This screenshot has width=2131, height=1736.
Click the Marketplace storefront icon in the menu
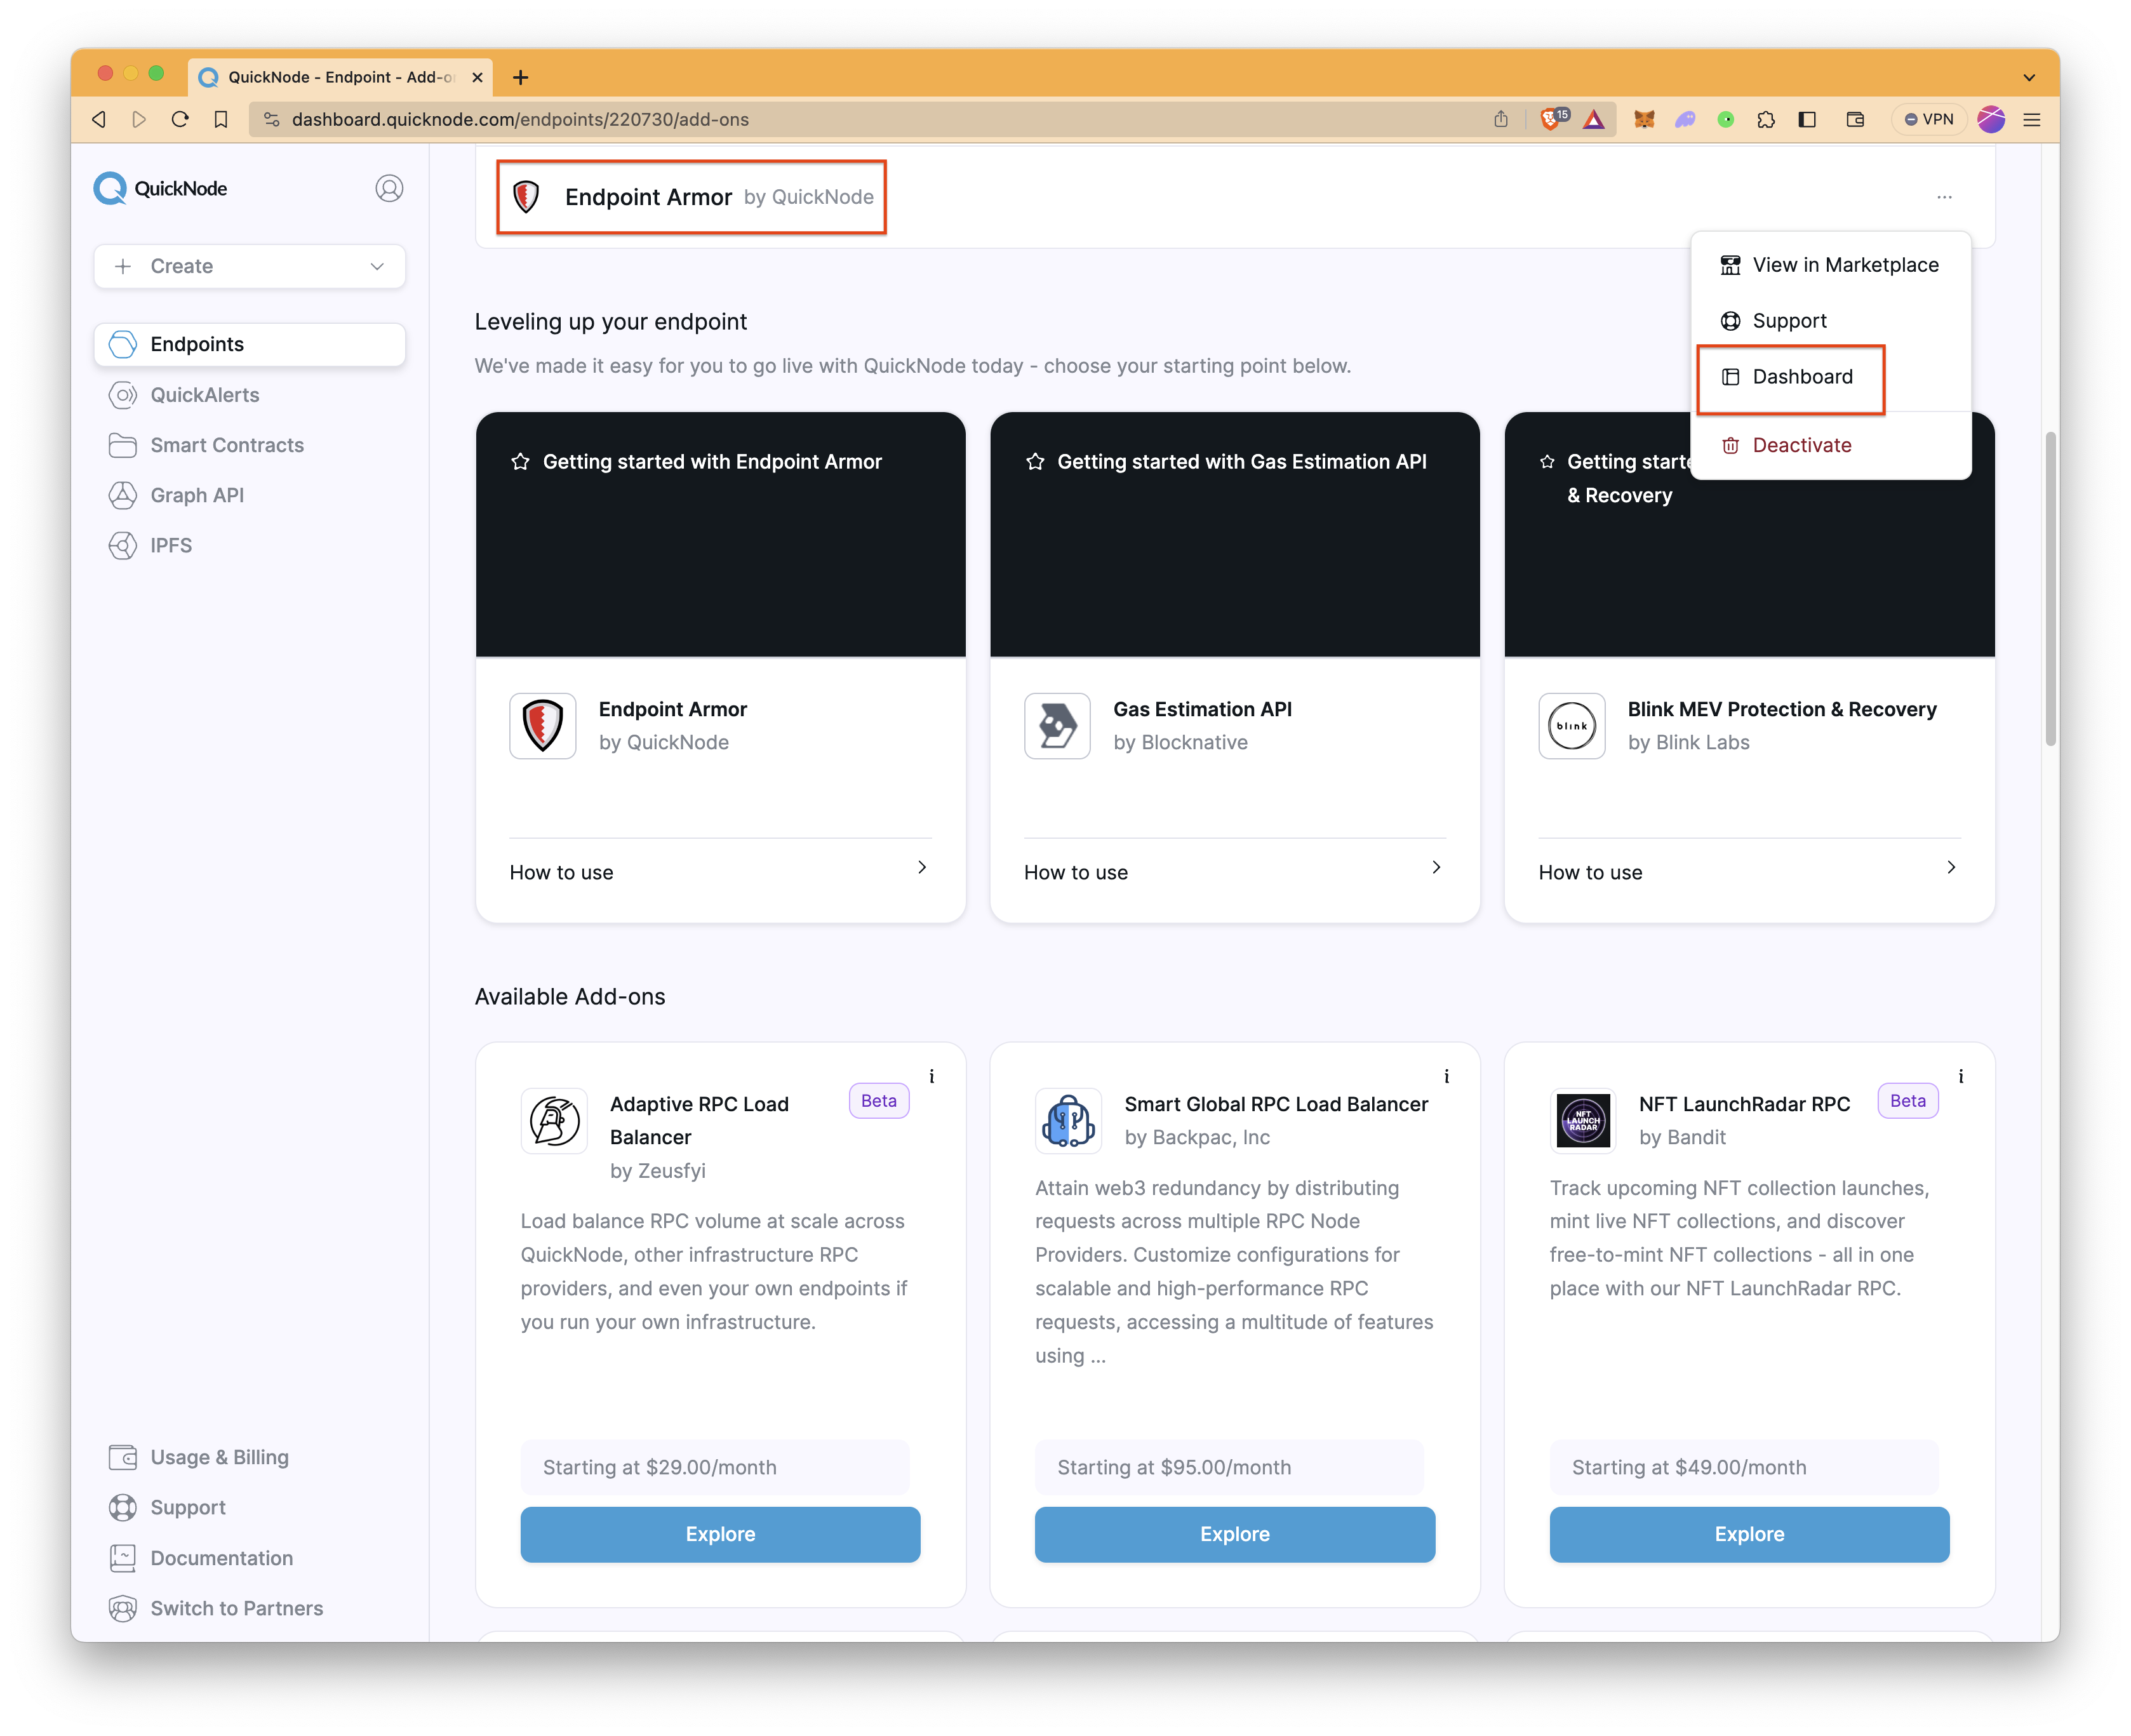coord(1730,265)
